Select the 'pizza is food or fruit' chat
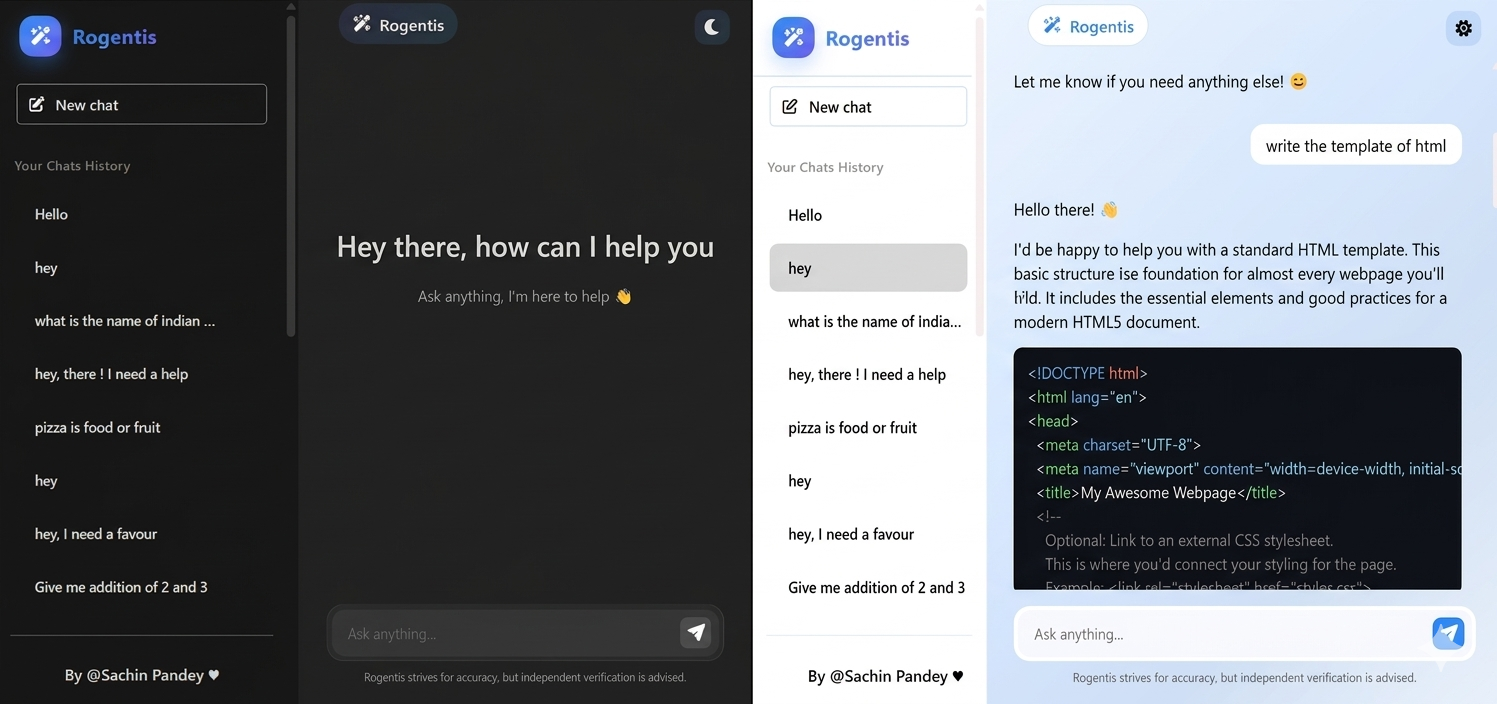Image resolution: width=1497 pixels, height=704 pixels. tap(96, 427)
